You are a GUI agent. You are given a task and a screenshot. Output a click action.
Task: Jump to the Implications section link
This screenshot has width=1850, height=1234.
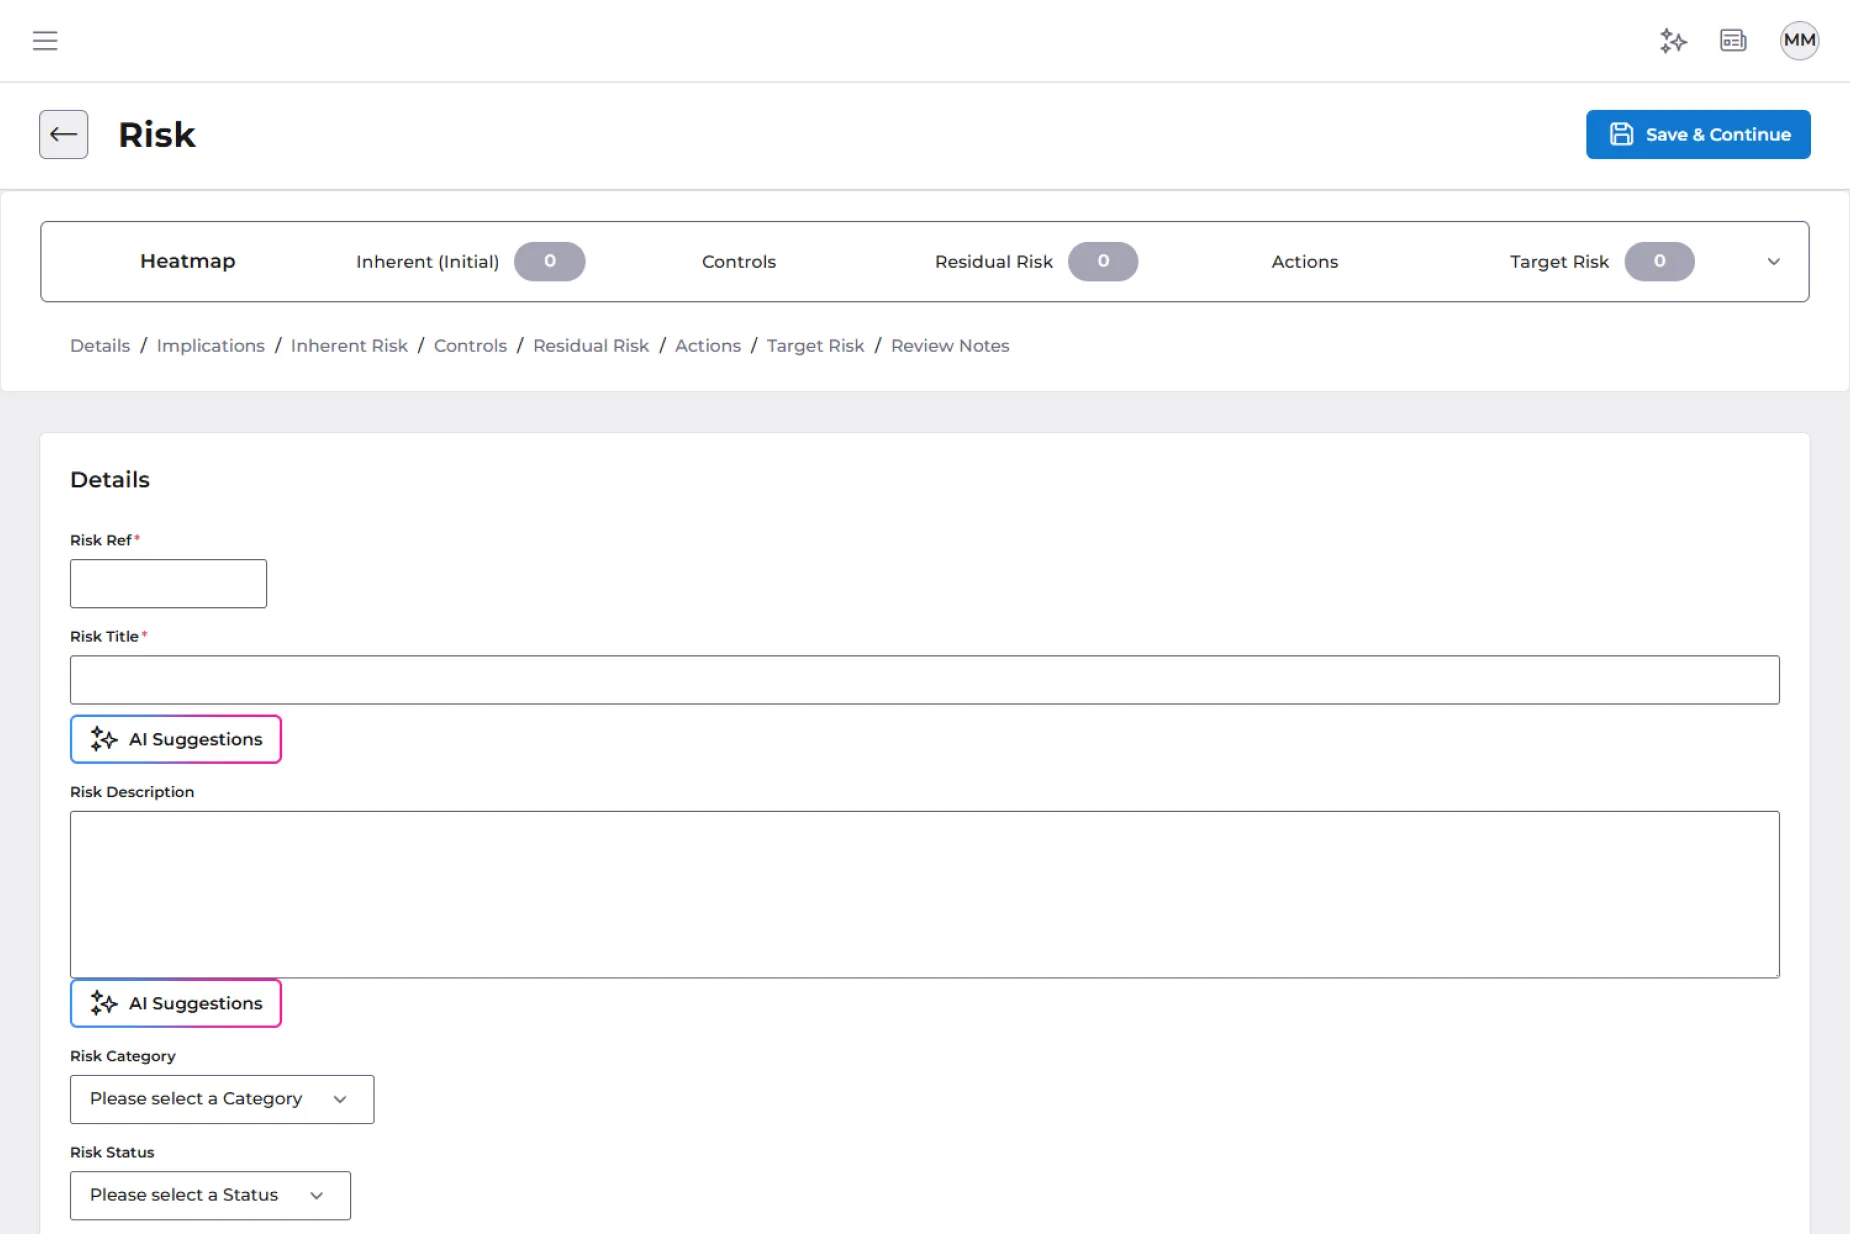click(x=210, y=346)
